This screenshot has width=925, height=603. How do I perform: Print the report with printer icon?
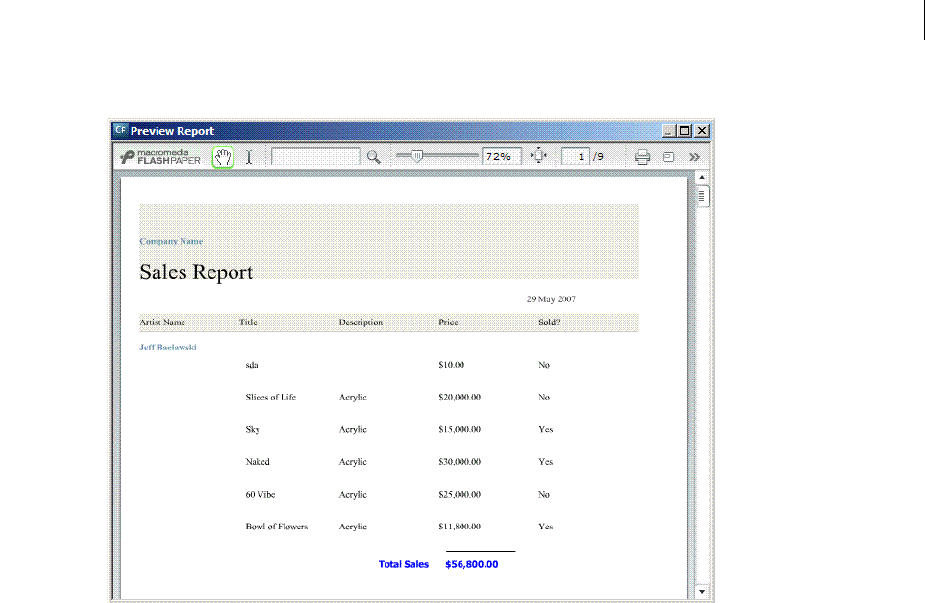click(x=642, y=157)
